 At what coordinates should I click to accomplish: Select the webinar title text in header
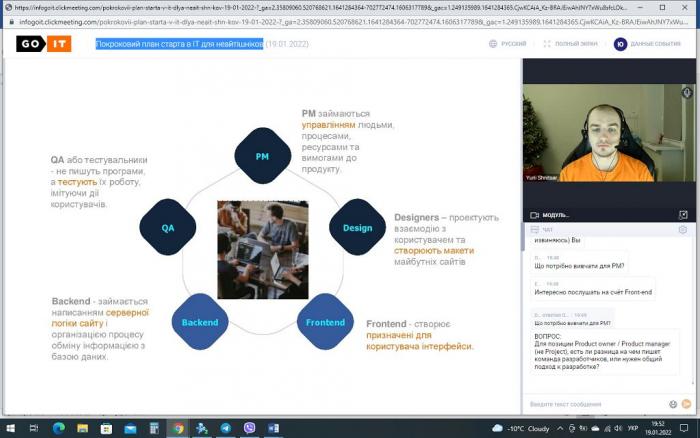180,44
